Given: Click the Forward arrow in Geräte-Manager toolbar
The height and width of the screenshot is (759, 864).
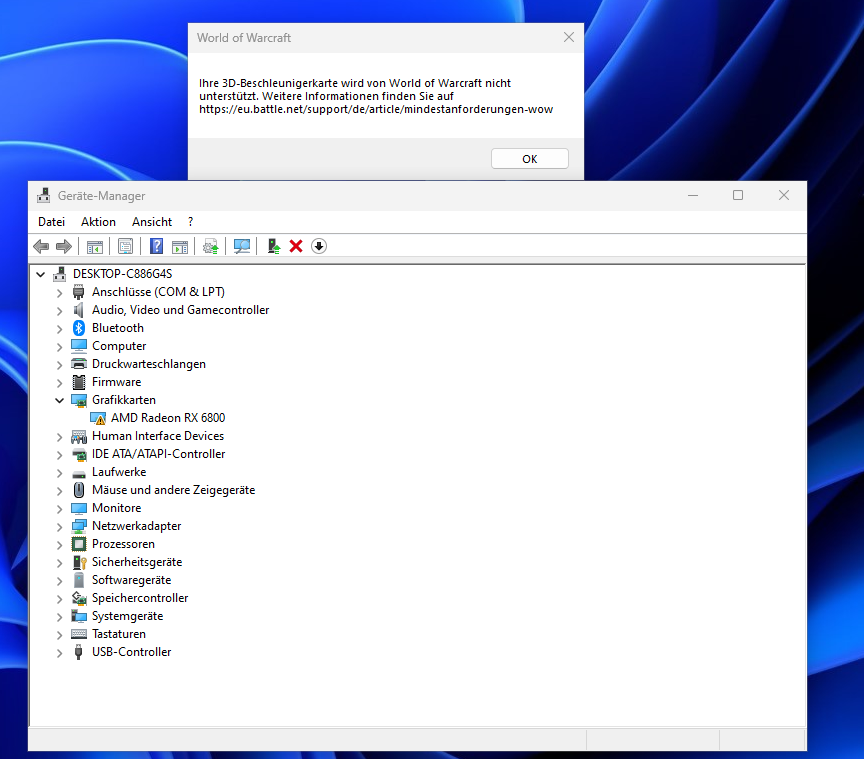Looking at the screenshot, I should point(64,246).
